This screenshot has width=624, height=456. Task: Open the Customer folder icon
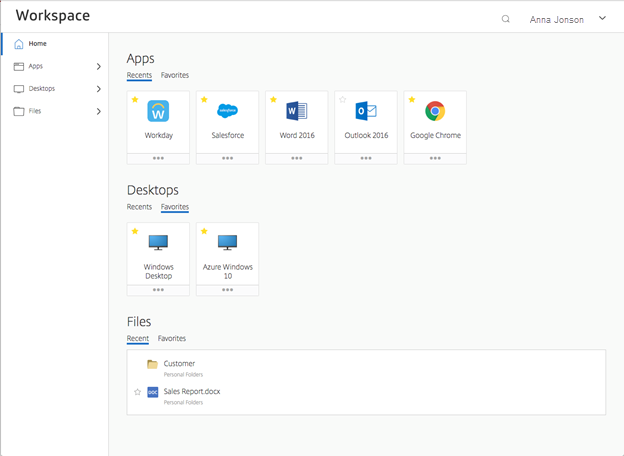pos(152,364)
